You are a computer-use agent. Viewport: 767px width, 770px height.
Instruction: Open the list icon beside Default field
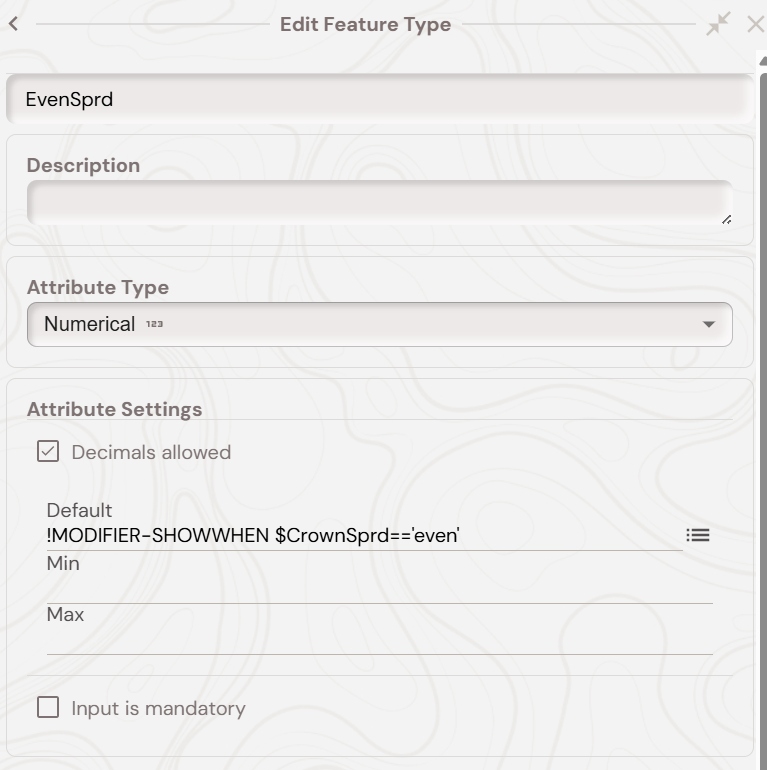(698, 535)
